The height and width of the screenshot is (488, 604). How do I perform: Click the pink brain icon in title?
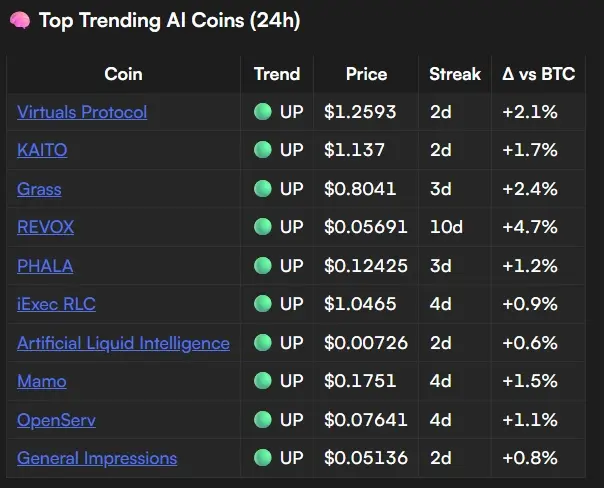coord(20,20)
